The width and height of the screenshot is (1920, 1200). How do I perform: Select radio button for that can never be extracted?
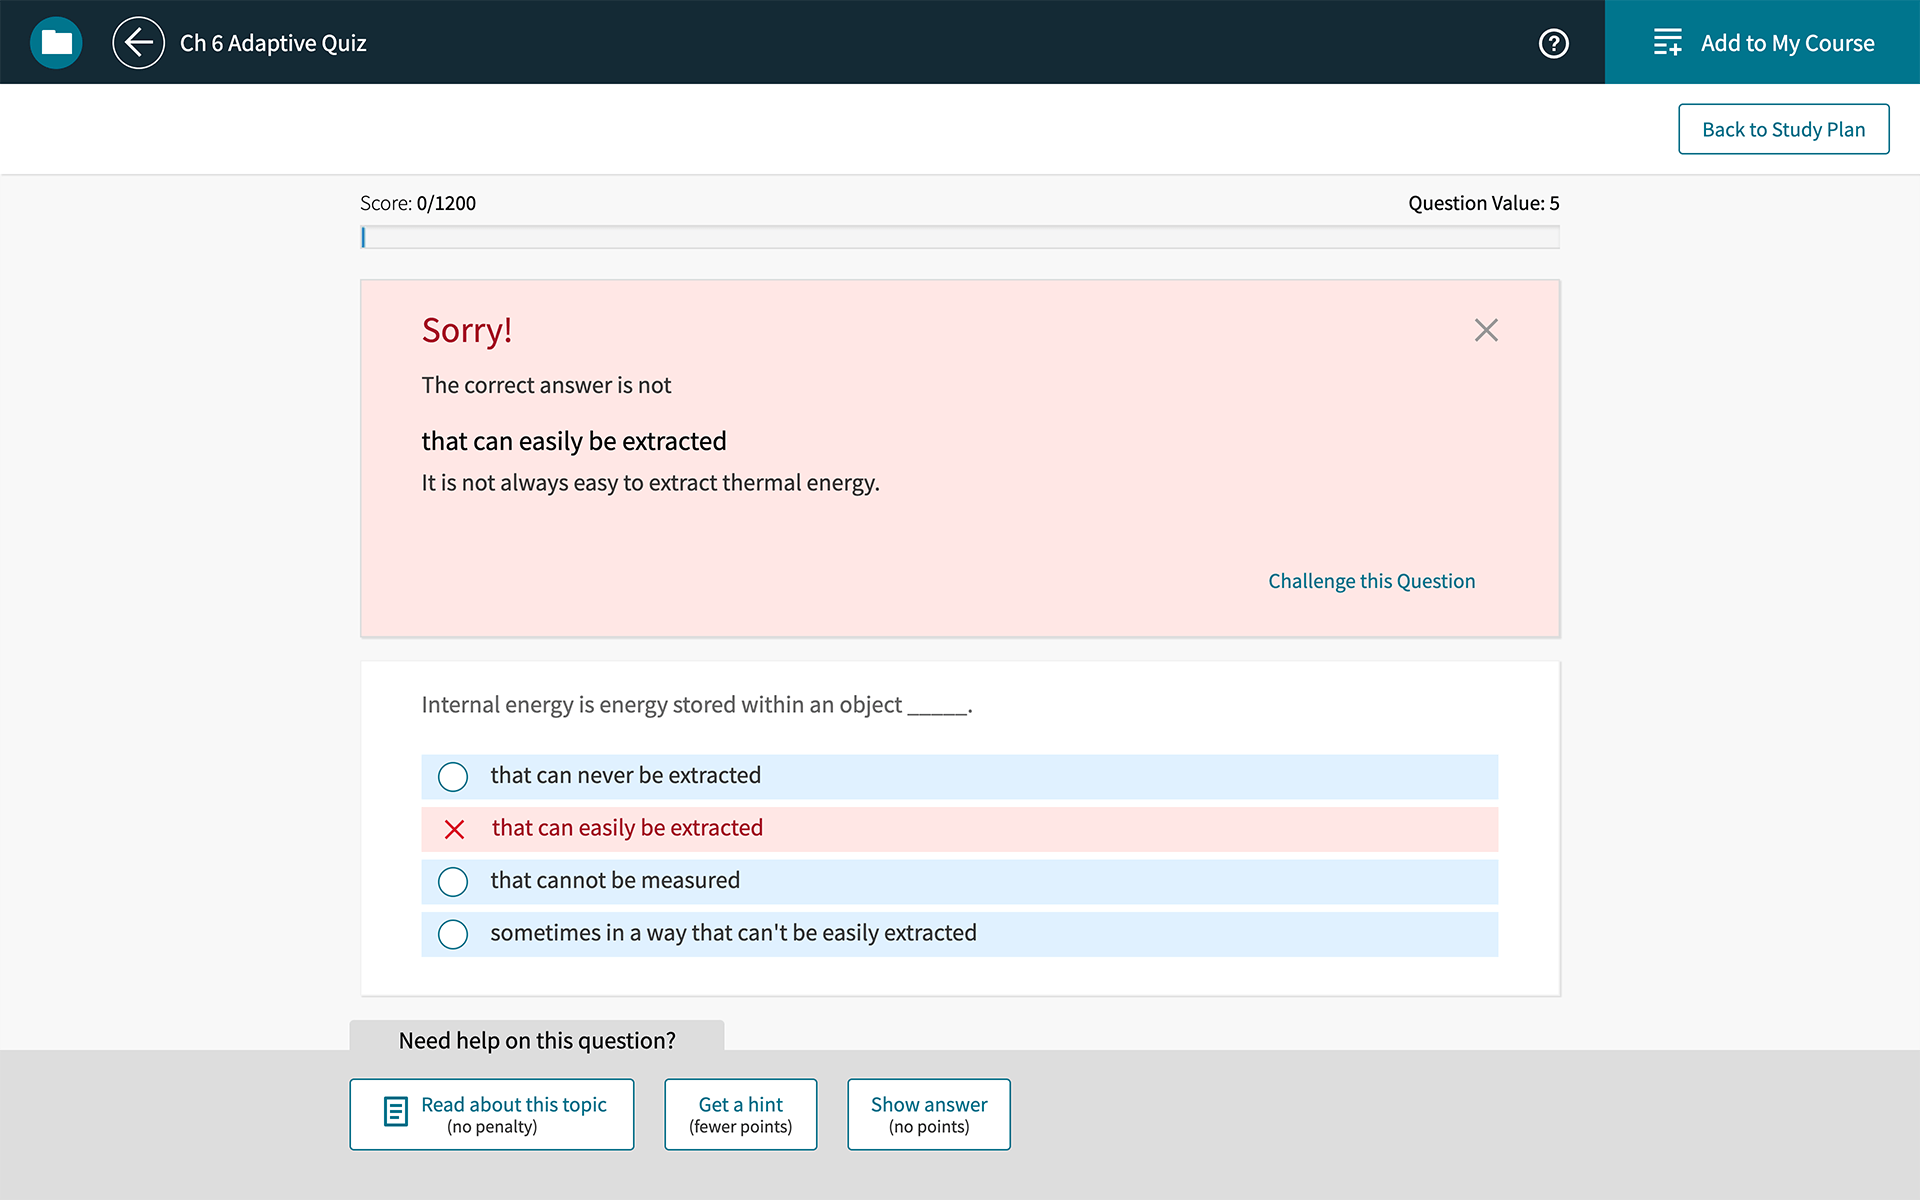pyautogui.click(x=452, y=776)
